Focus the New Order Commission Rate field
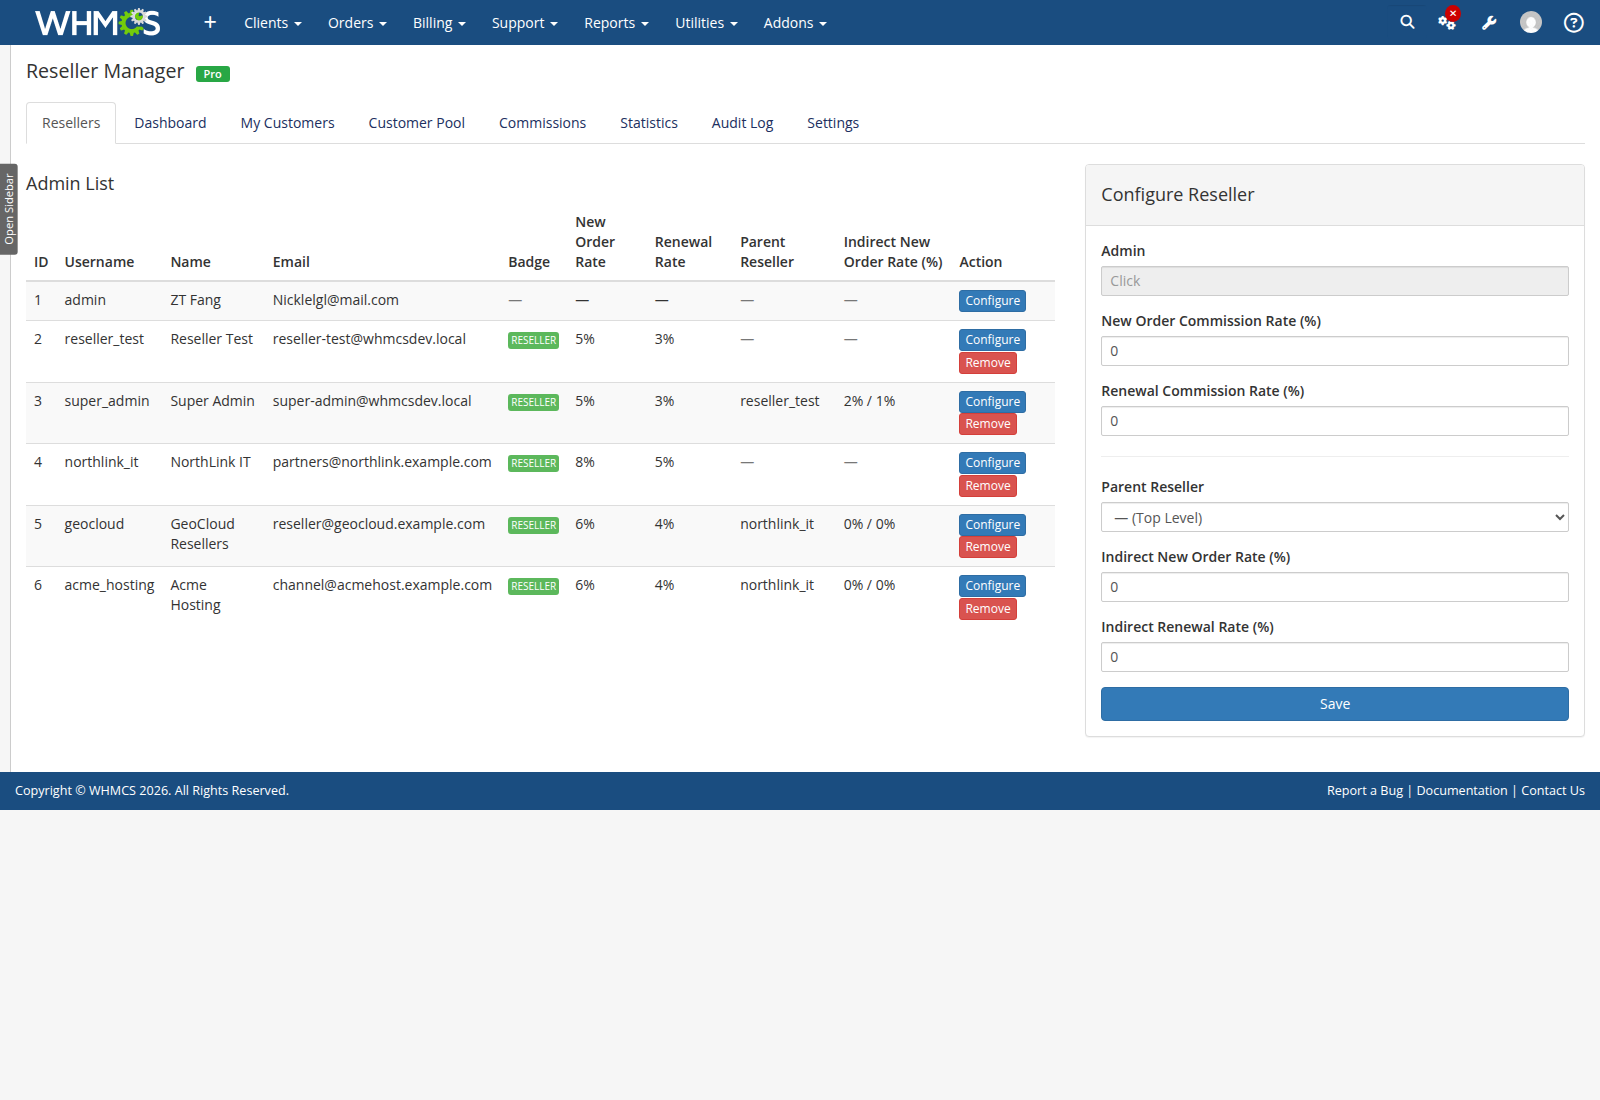Image resolution: width=1600 pixels, height=1100 pixels. [x=1334, y=351]
